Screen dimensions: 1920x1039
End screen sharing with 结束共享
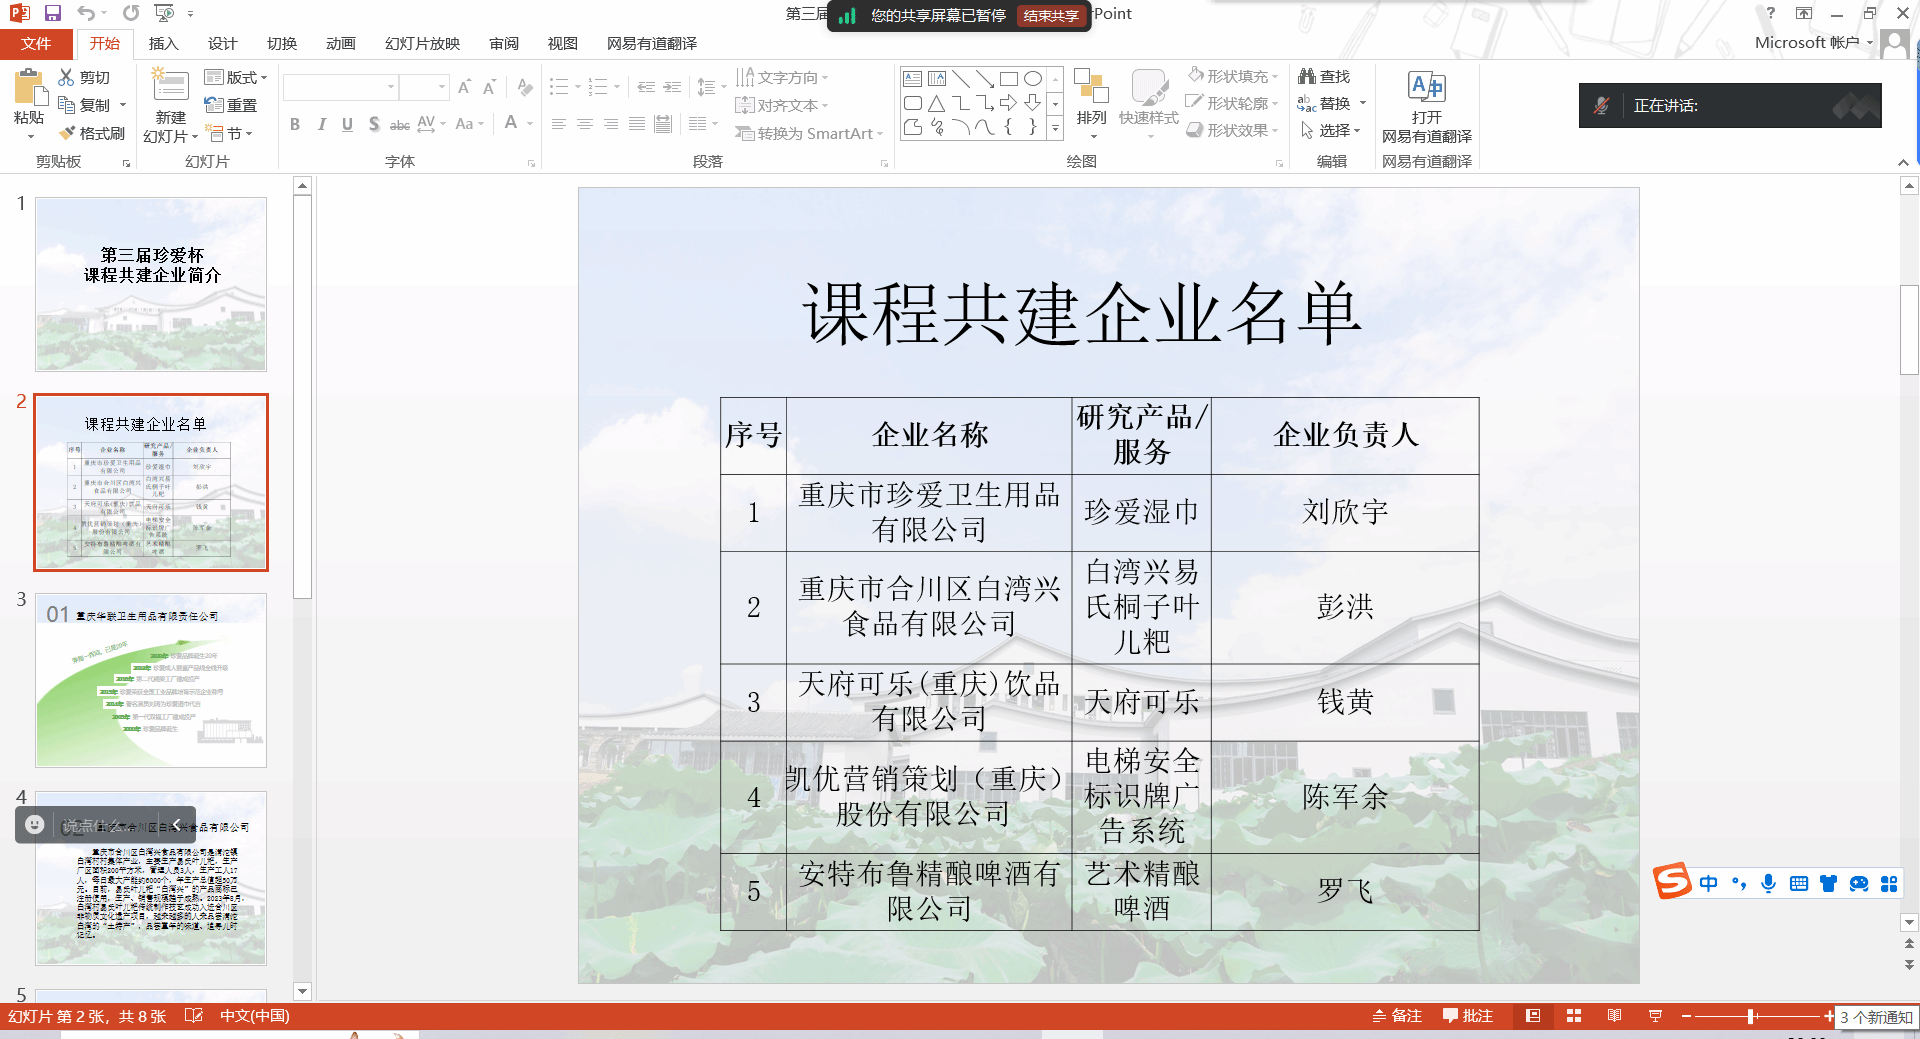pyautogui.click(x=1051, y=16)
